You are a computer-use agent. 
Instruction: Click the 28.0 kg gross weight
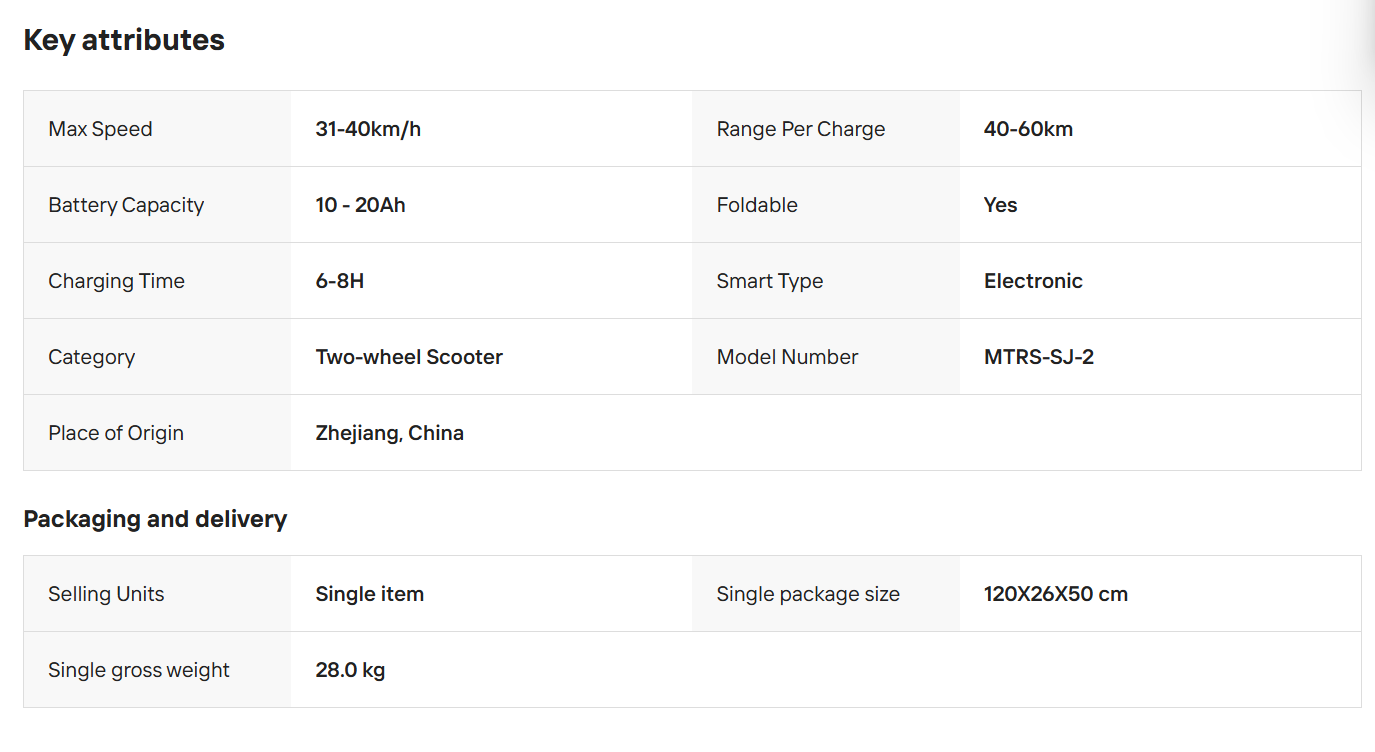coord(350,670)
